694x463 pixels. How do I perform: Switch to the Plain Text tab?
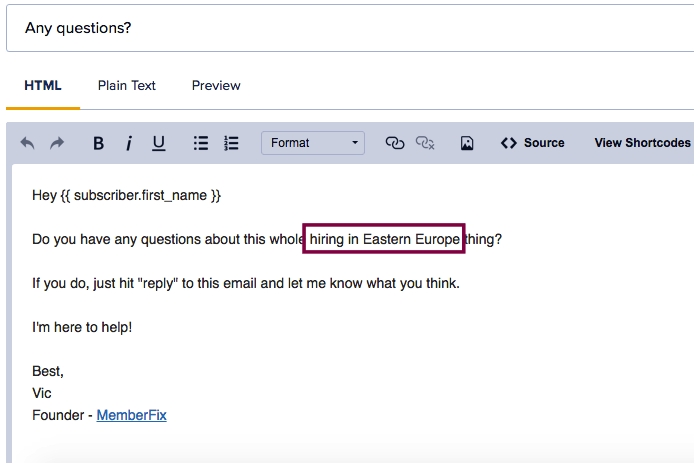[x=127, y=86]
